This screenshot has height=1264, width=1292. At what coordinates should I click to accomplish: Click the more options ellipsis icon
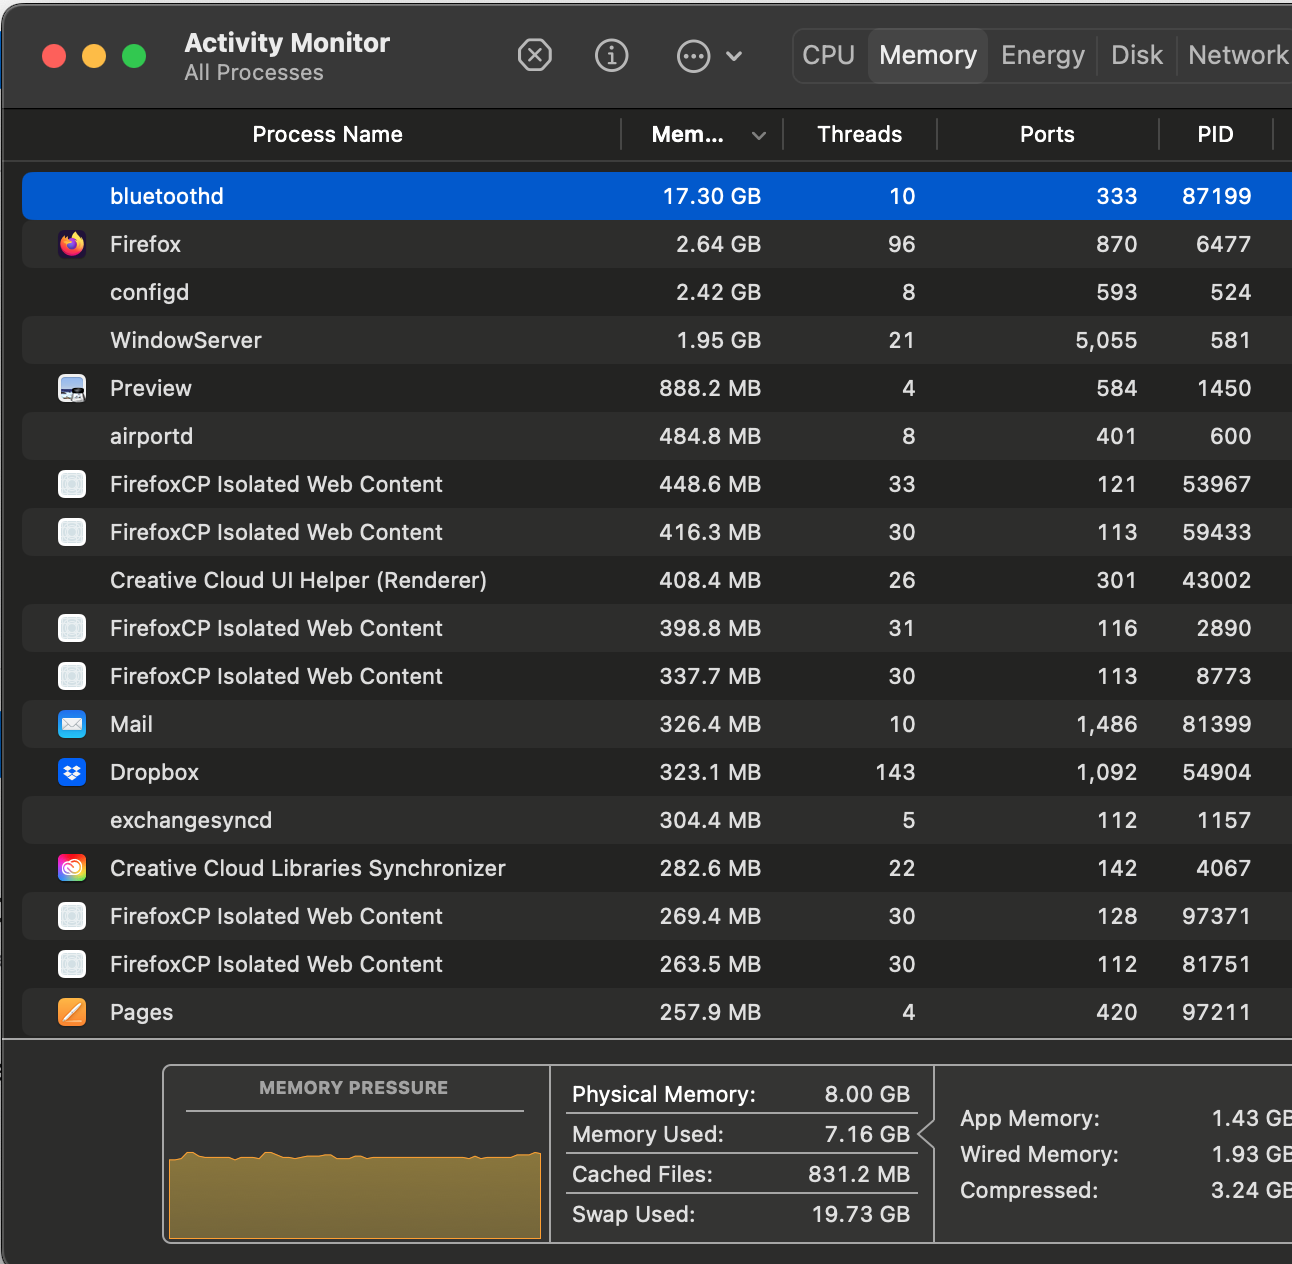(693, 56)
